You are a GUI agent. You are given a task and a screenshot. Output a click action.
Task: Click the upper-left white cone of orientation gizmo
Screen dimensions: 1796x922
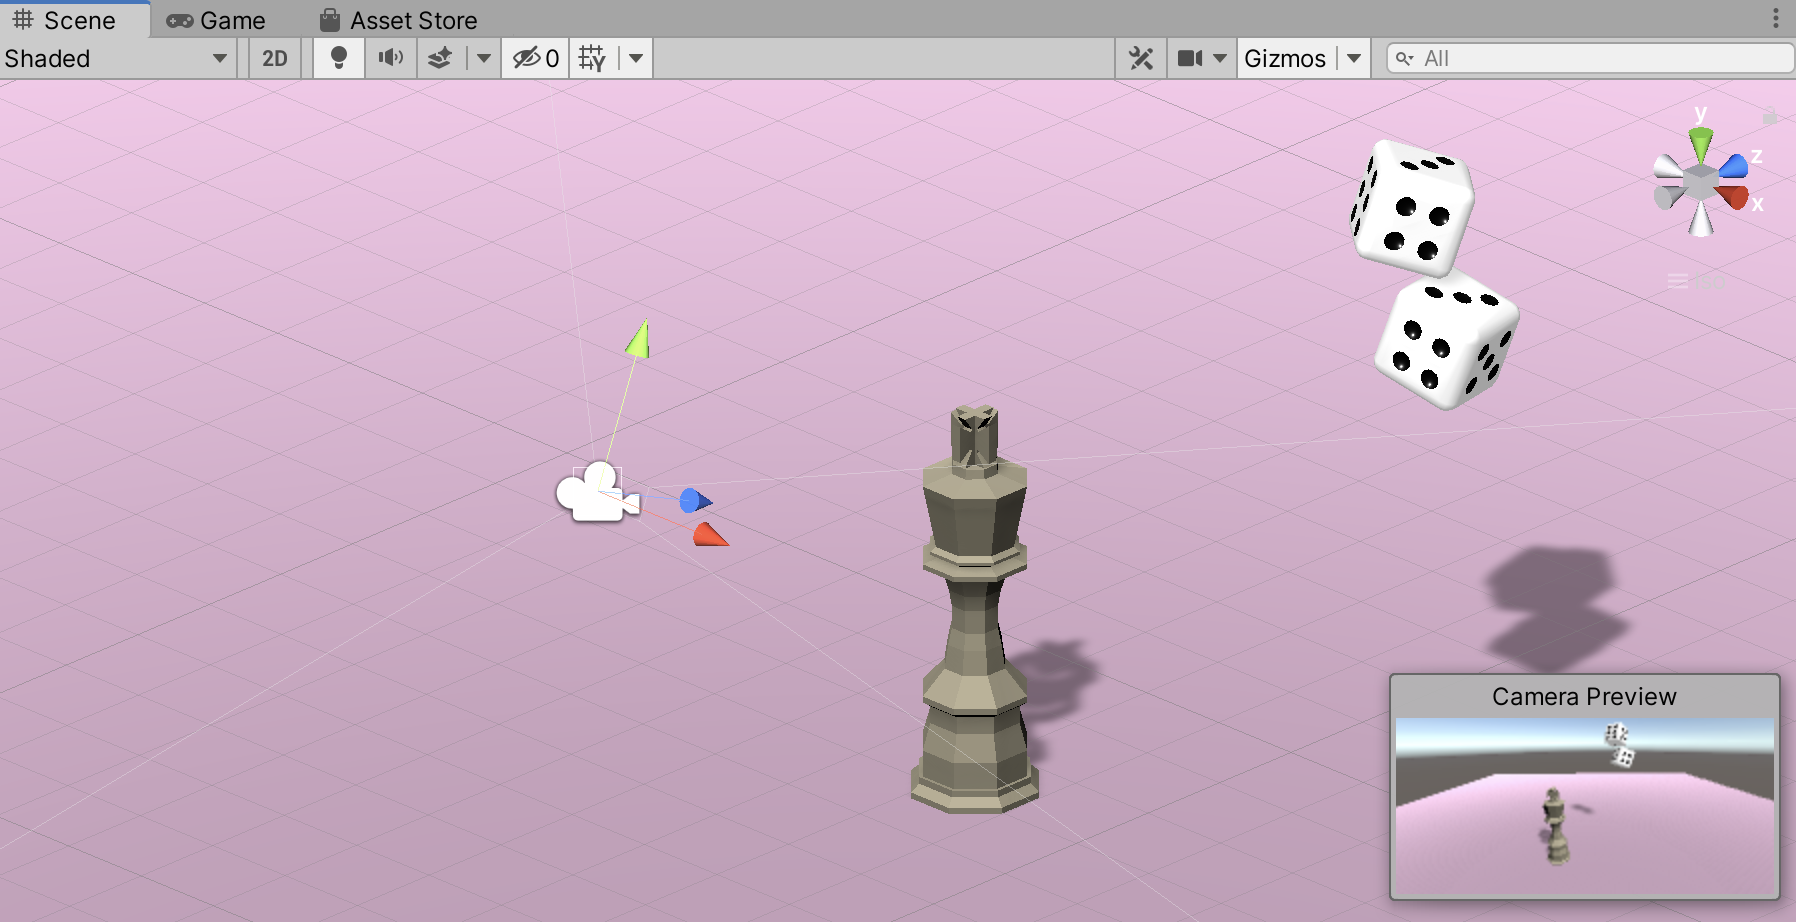coord(1668,166)
